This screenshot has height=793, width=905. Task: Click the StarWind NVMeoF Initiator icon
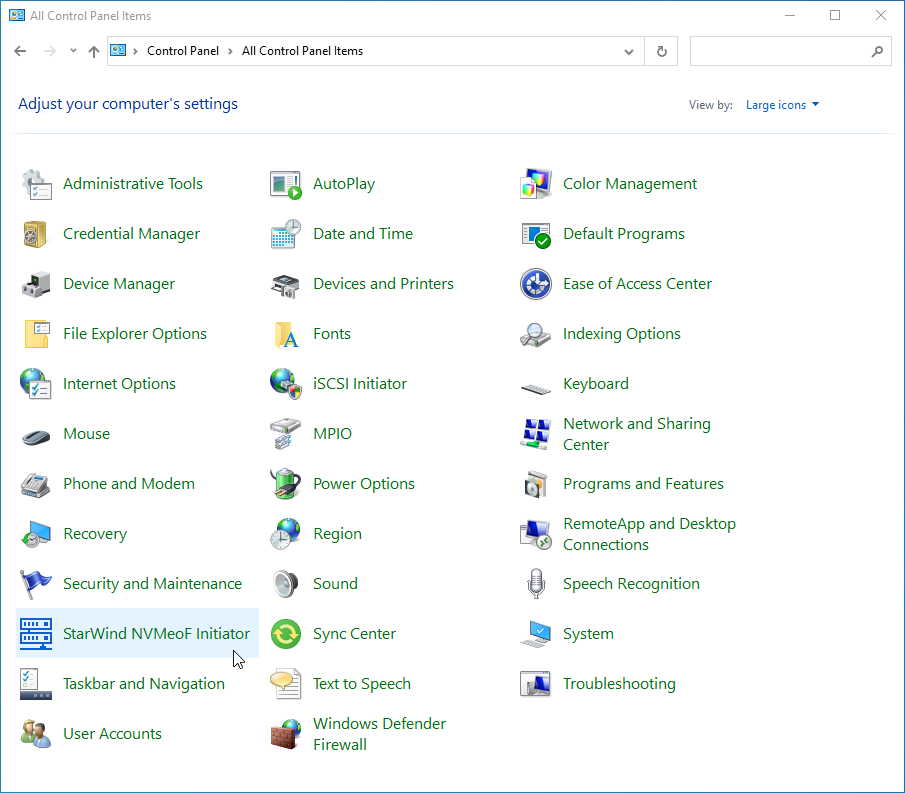point(36,634)
